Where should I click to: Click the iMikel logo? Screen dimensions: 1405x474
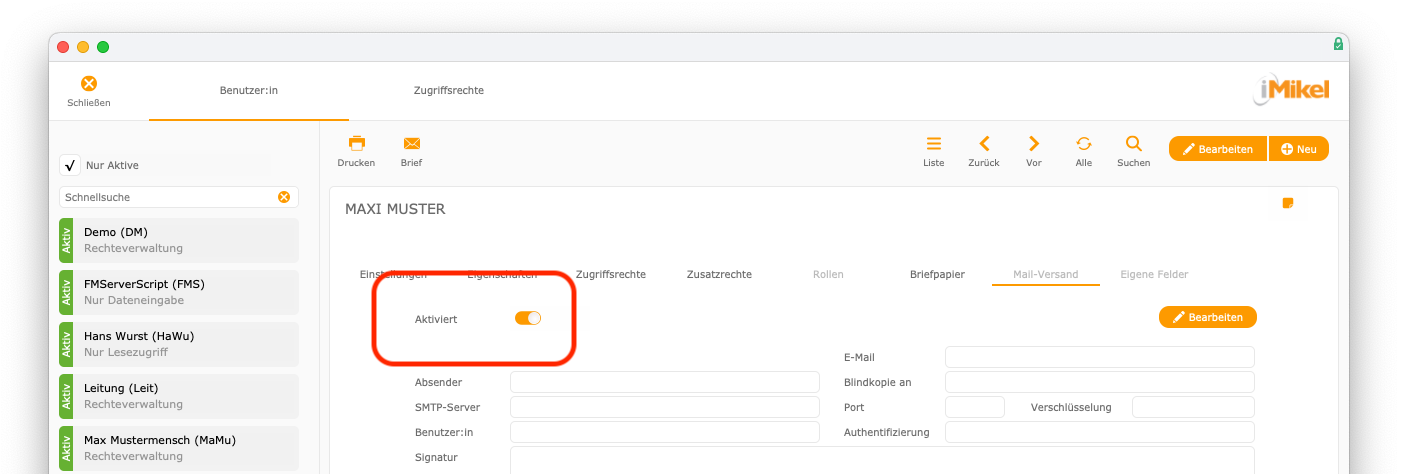tap(1291, 90)
